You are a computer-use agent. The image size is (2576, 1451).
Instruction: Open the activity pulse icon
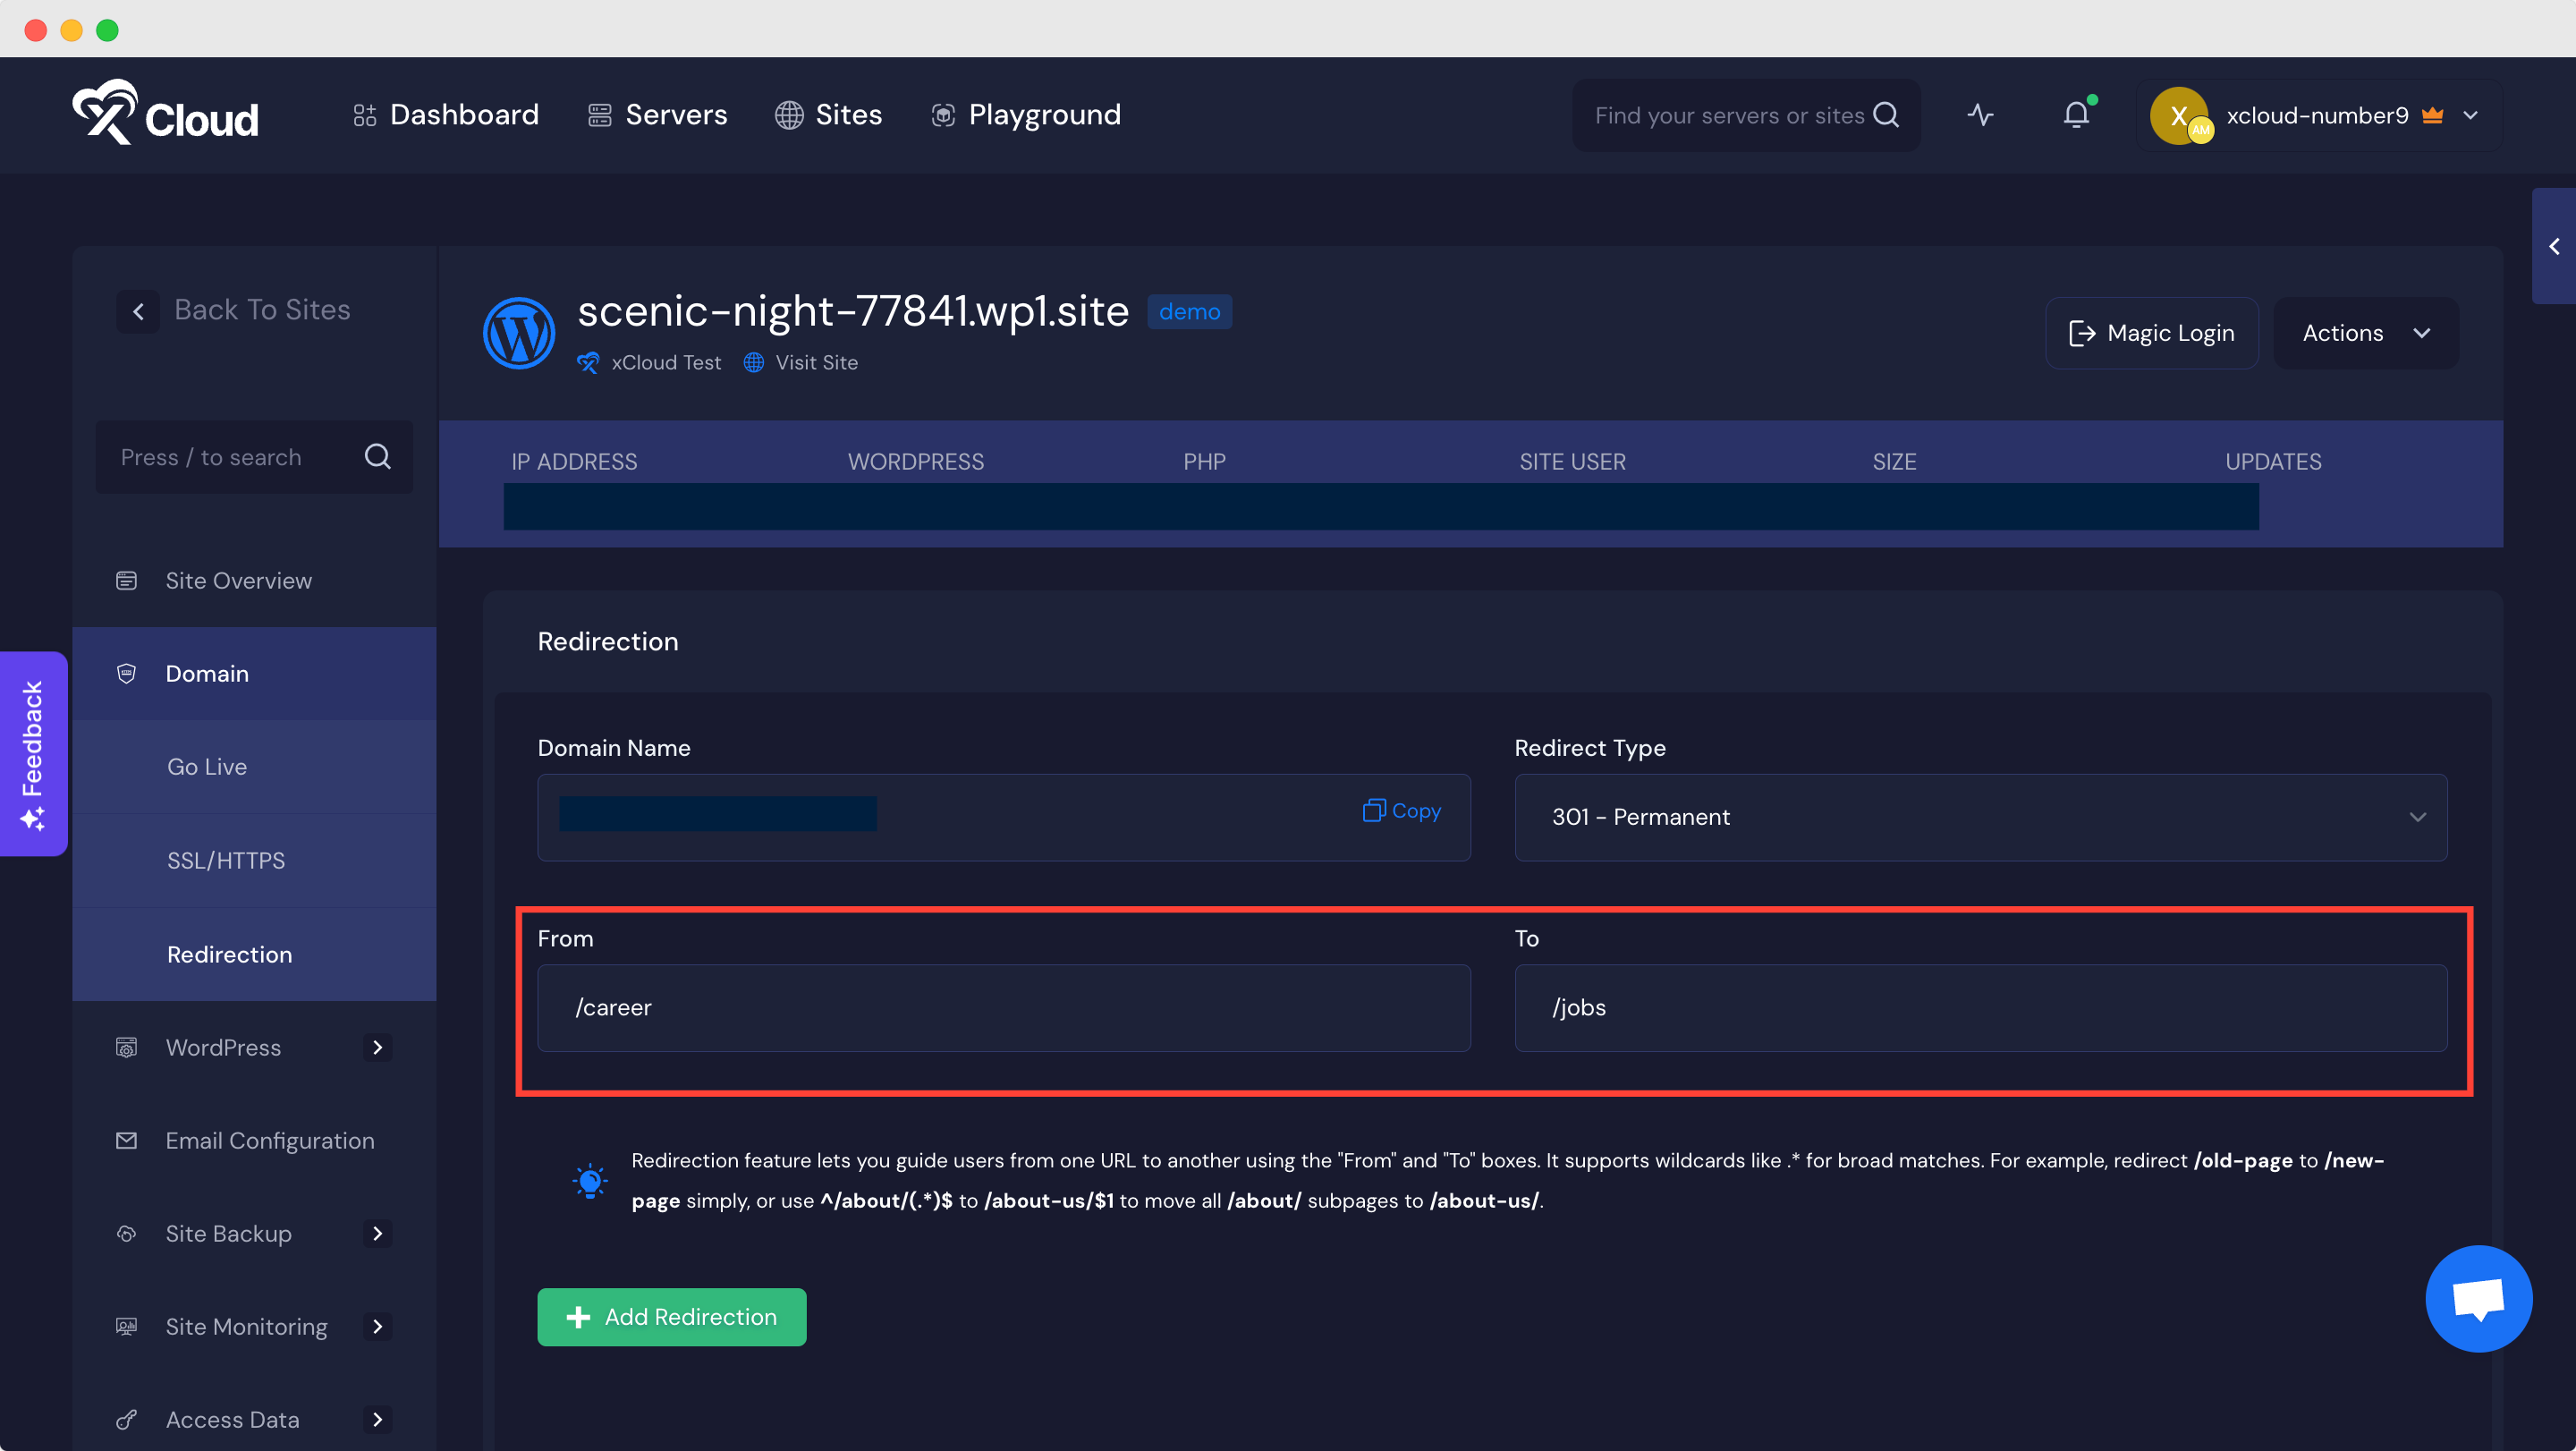click(1980, 115)
